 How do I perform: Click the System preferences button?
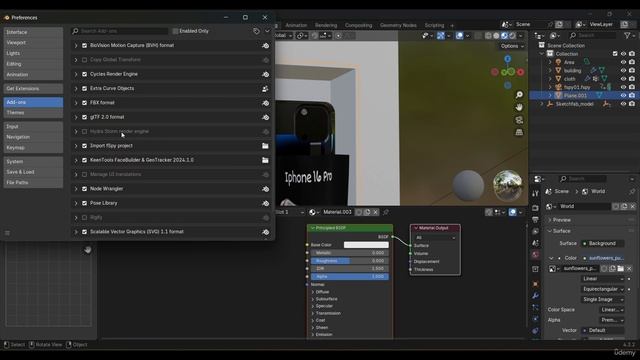[x=33, y=162]
